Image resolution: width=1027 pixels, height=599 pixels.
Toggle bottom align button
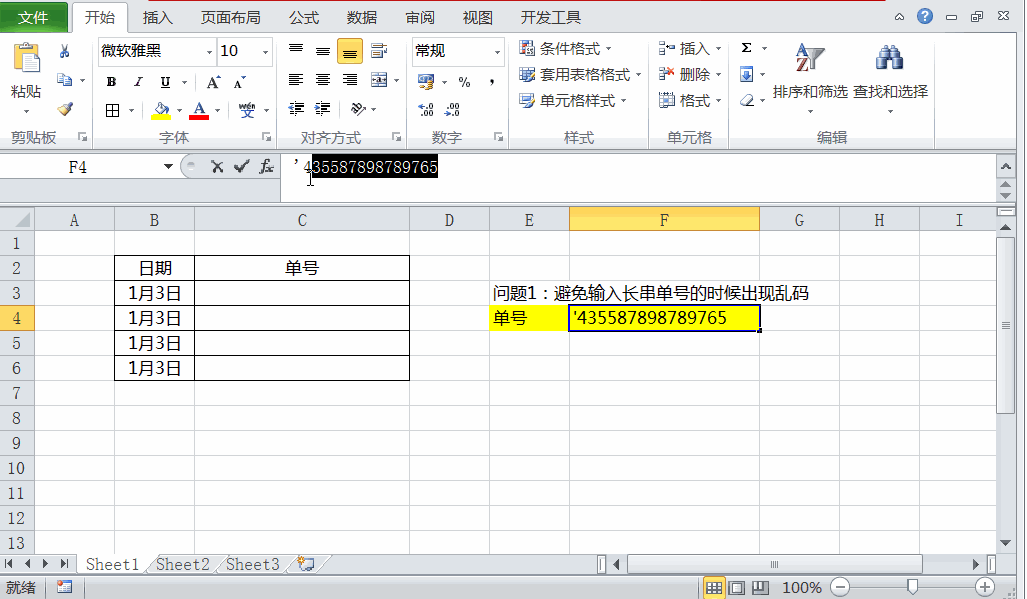pos(350,51)
